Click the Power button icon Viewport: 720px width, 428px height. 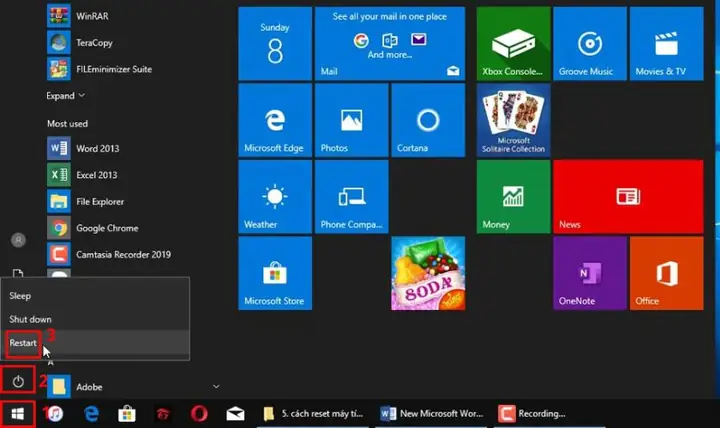pyautogui.click(x=18, y=381)
